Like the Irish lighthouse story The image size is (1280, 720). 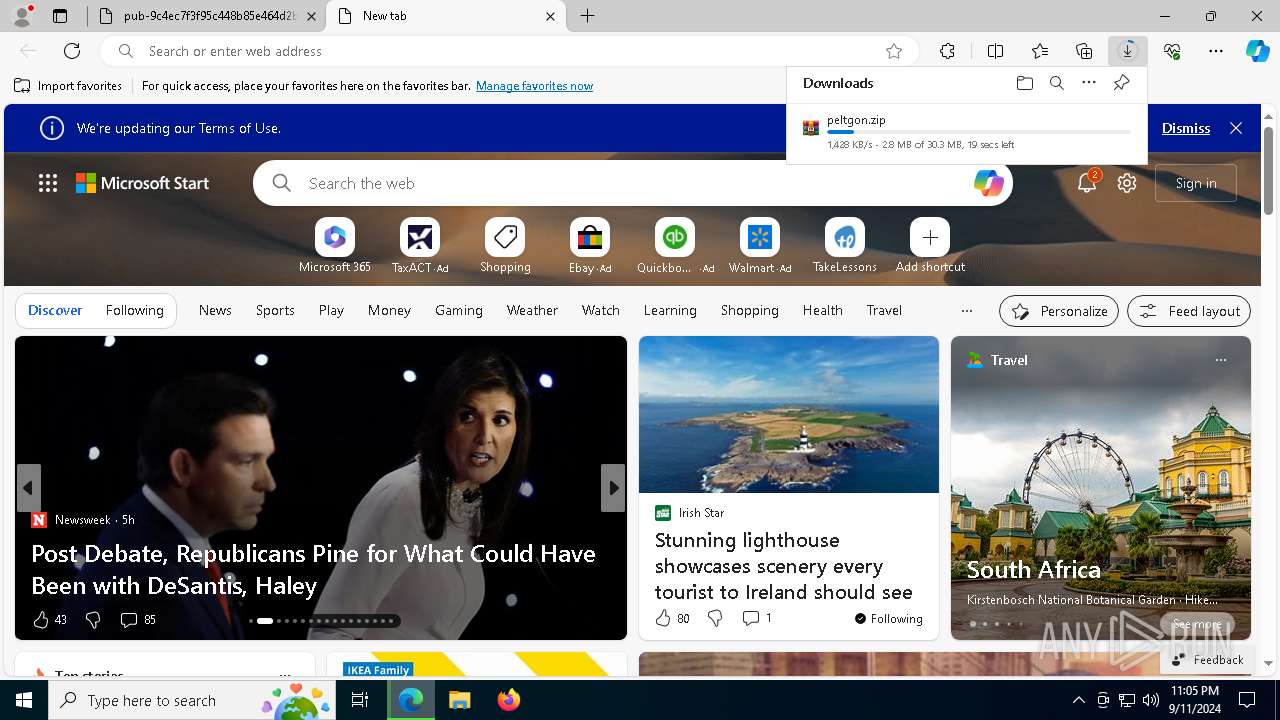point(672,618)
